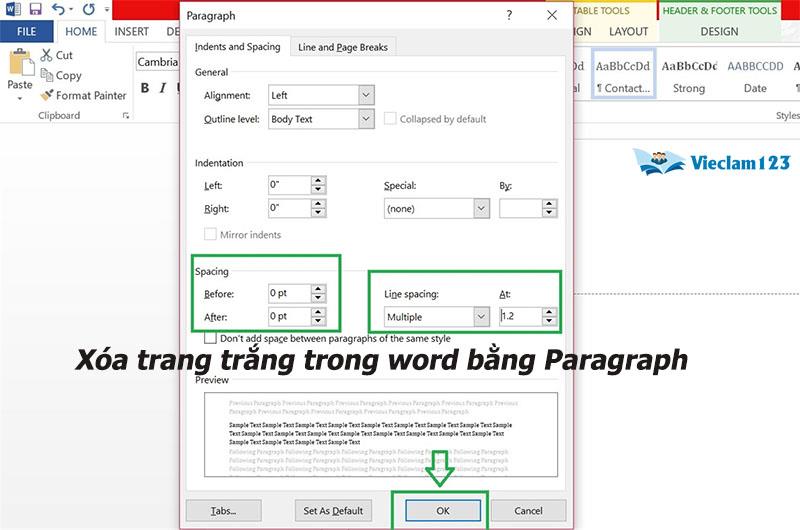The image size is (800, 530).
Task: Apply the Strong style
Action: point(689,74)
